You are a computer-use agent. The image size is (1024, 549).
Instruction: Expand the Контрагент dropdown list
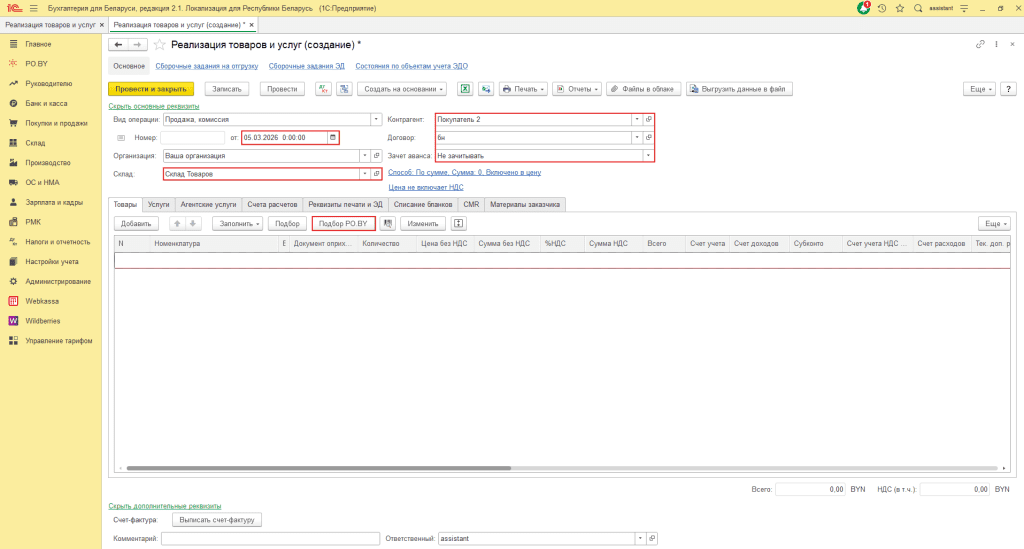(x=637, y=119)
